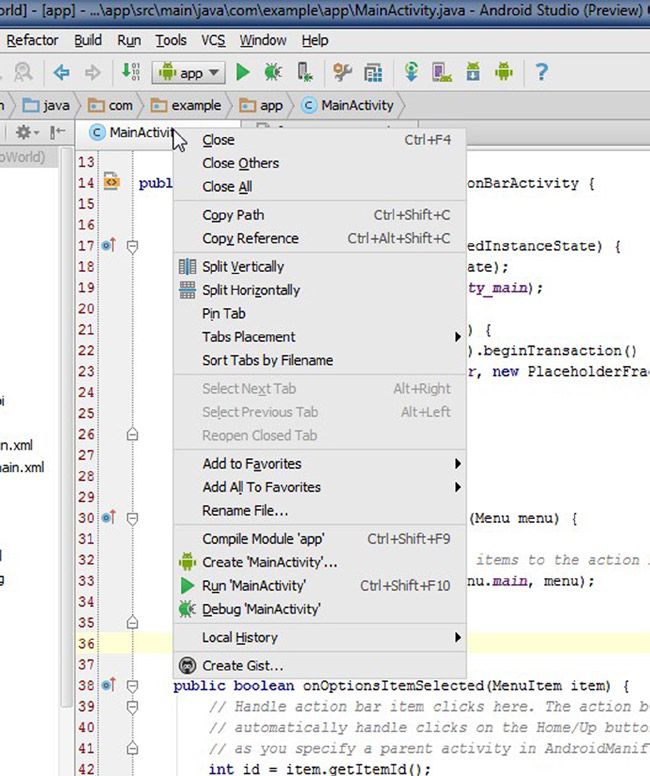
Task: Click the Find search icon in toolbar
Action: (x=23, y=73)
